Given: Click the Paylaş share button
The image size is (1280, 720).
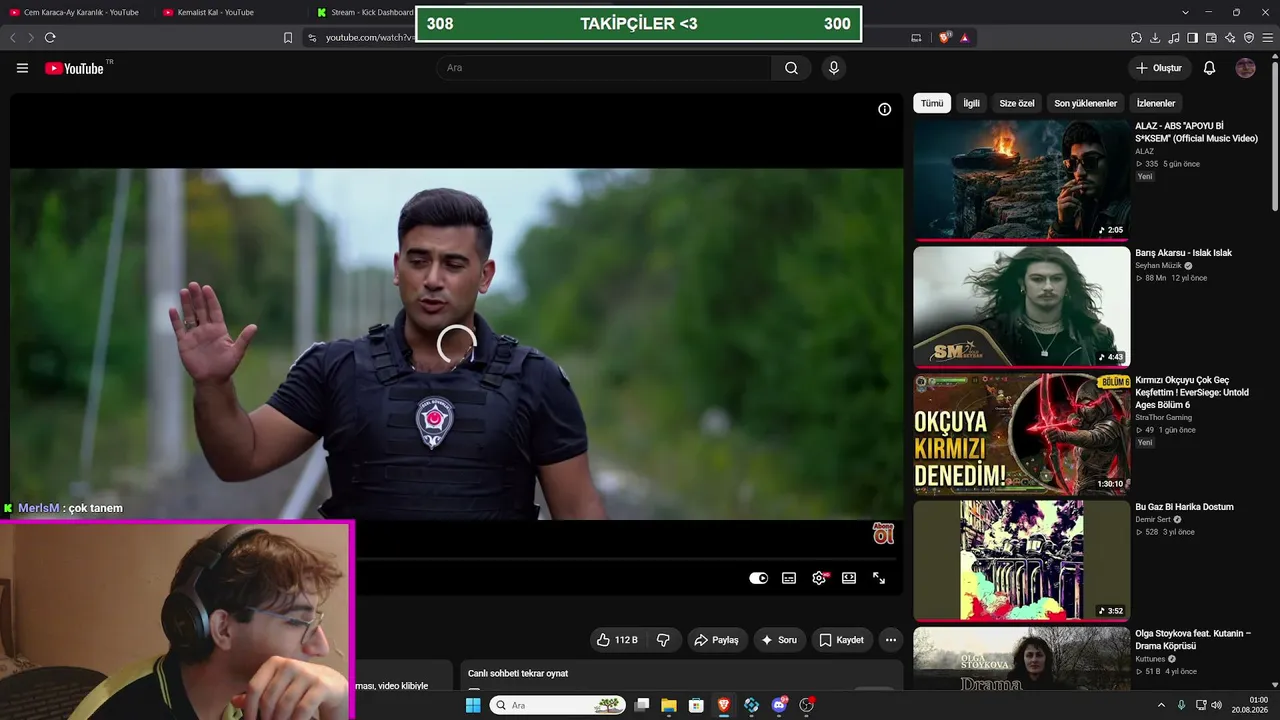Looking at the screenshot, I should tap(716, 640).
